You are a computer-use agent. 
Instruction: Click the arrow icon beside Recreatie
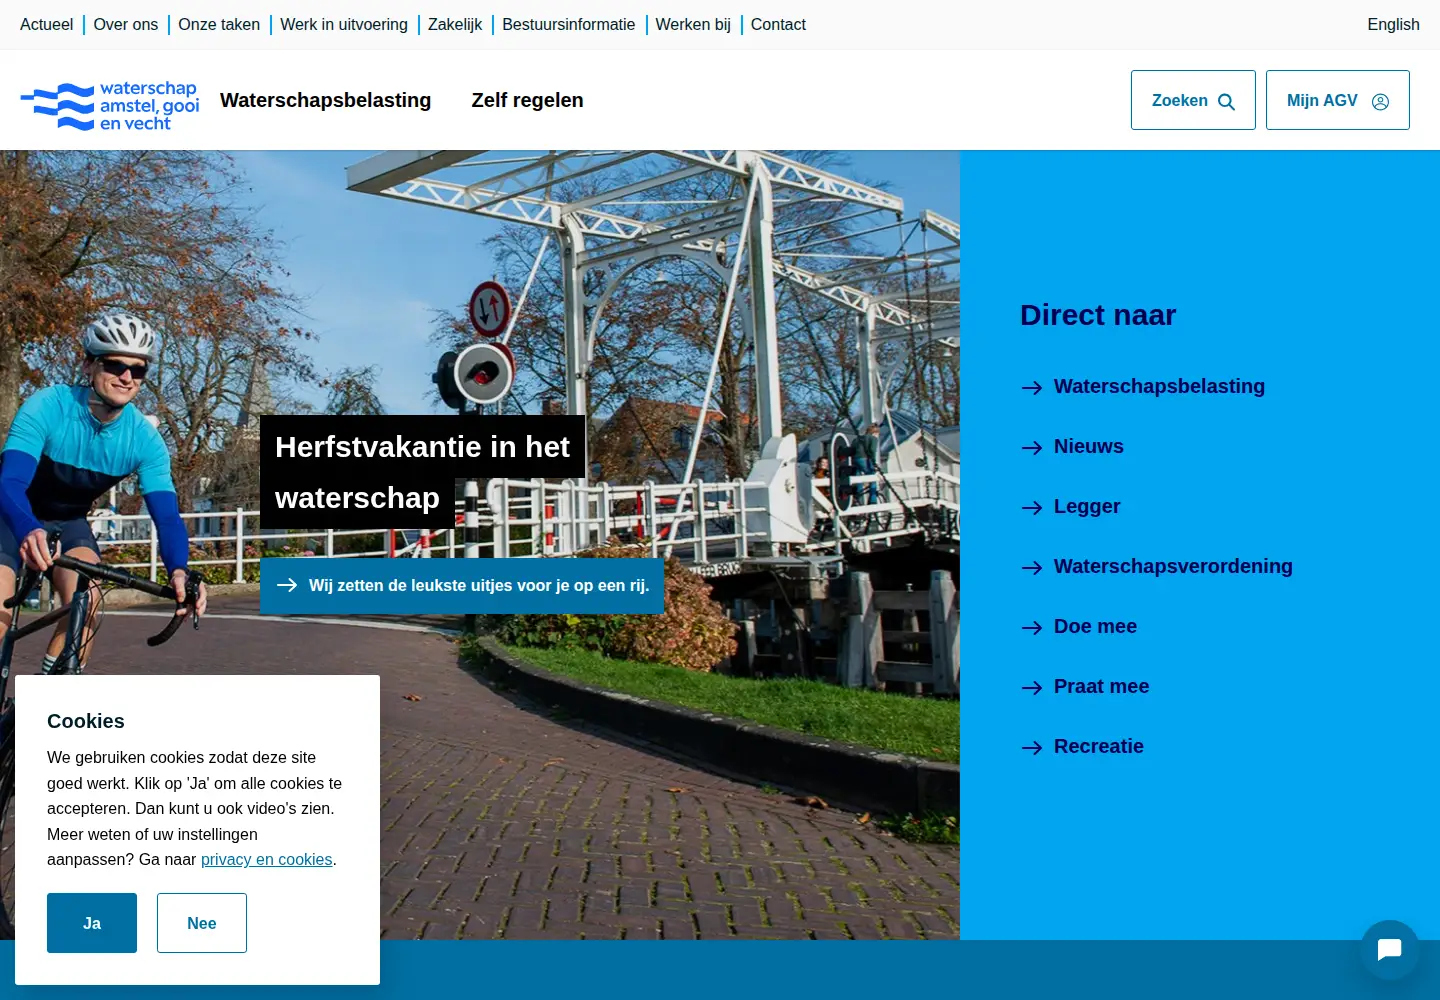pyautogui.click(x=1032, y=748)
